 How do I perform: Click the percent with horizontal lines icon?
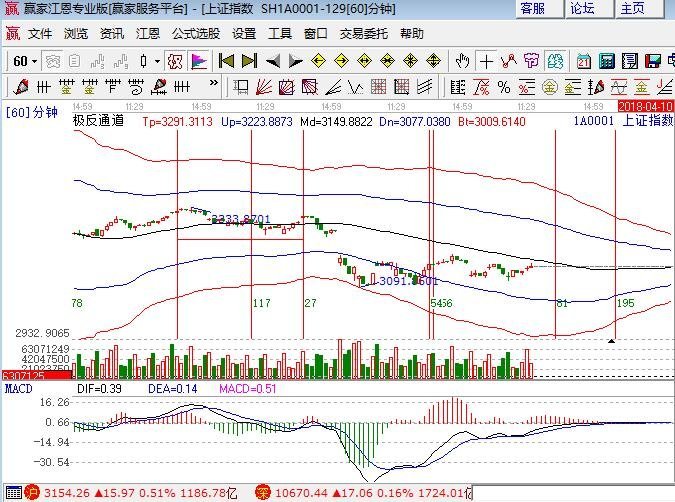click(526, 87)
